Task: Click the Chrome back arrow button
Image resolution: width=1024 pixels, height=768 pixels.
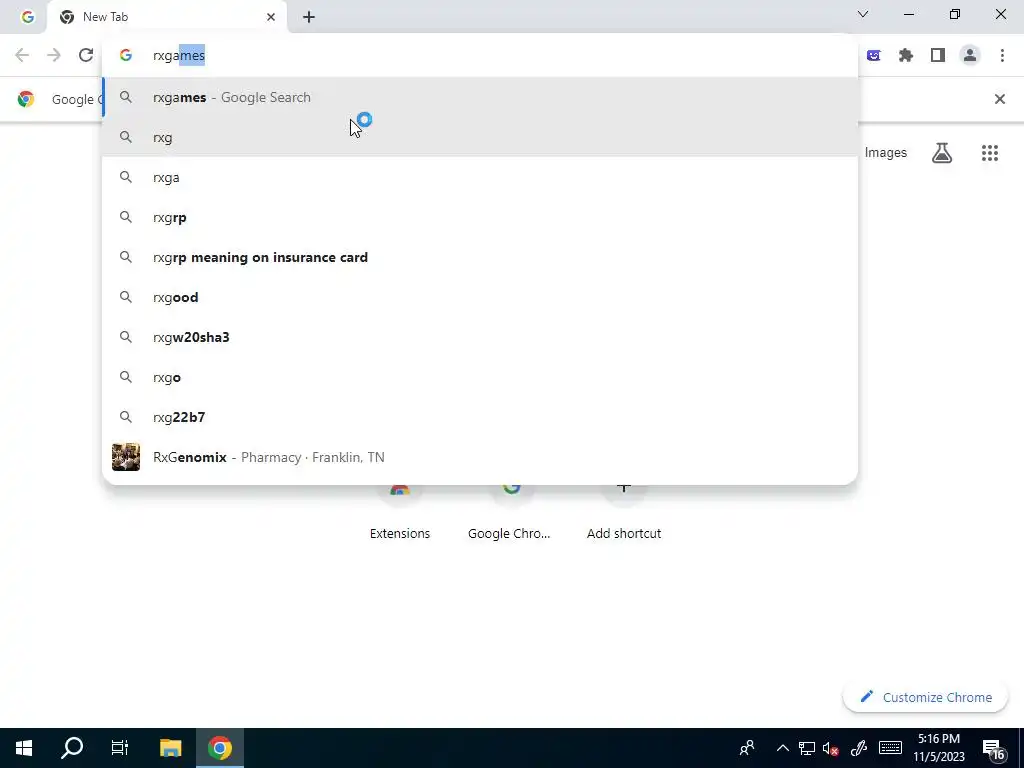Action: (22, 56)
